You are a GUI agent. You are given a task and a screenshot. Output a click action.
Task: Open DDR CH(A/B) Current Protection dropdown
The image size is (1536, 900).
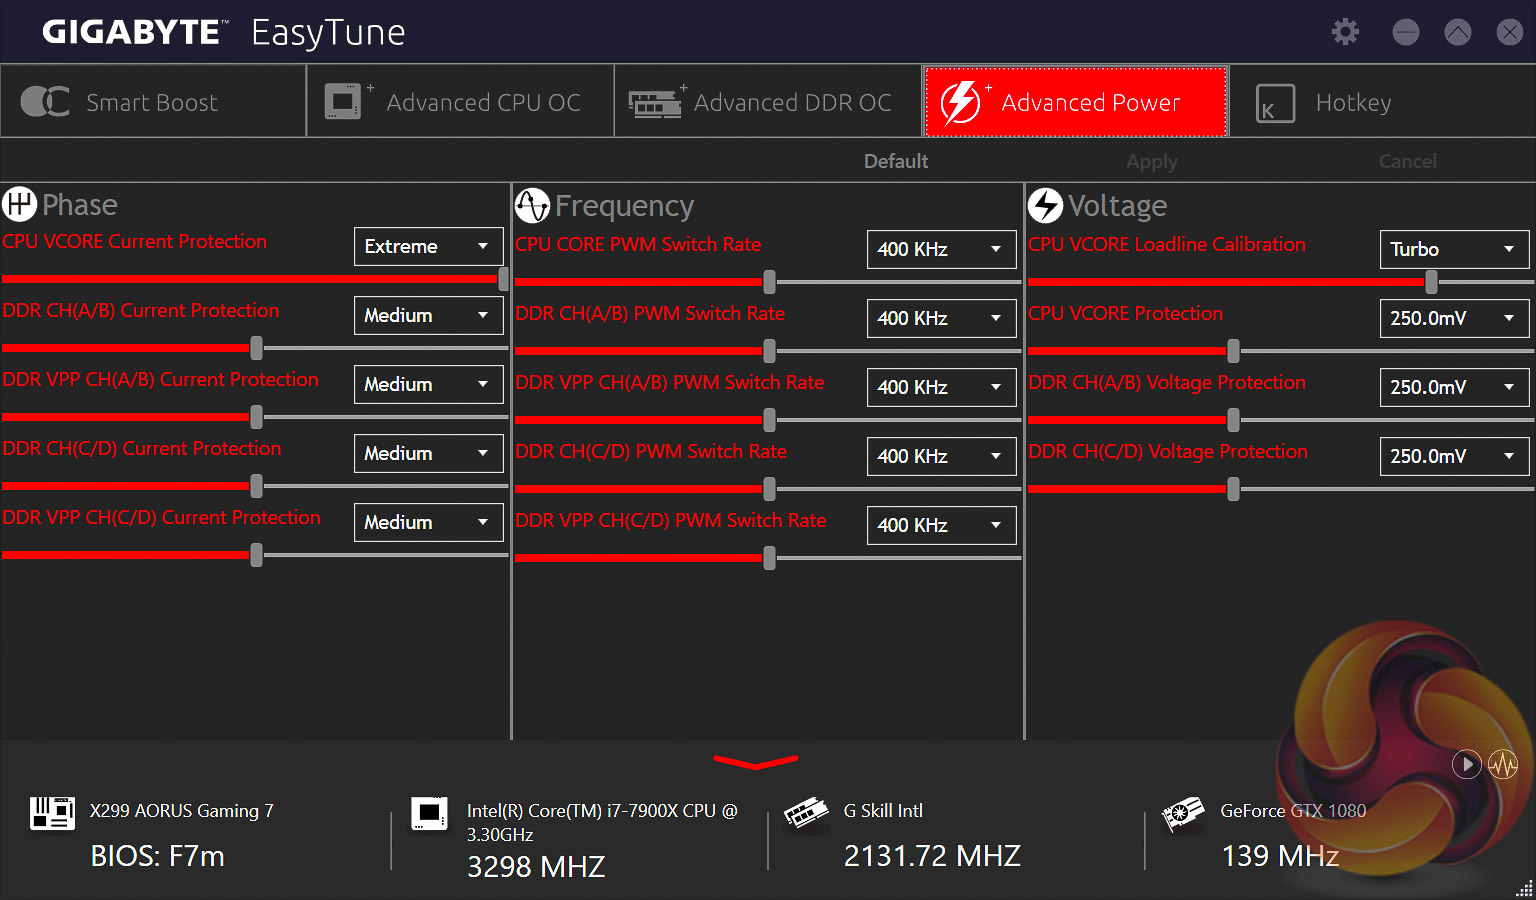[428, 315]
